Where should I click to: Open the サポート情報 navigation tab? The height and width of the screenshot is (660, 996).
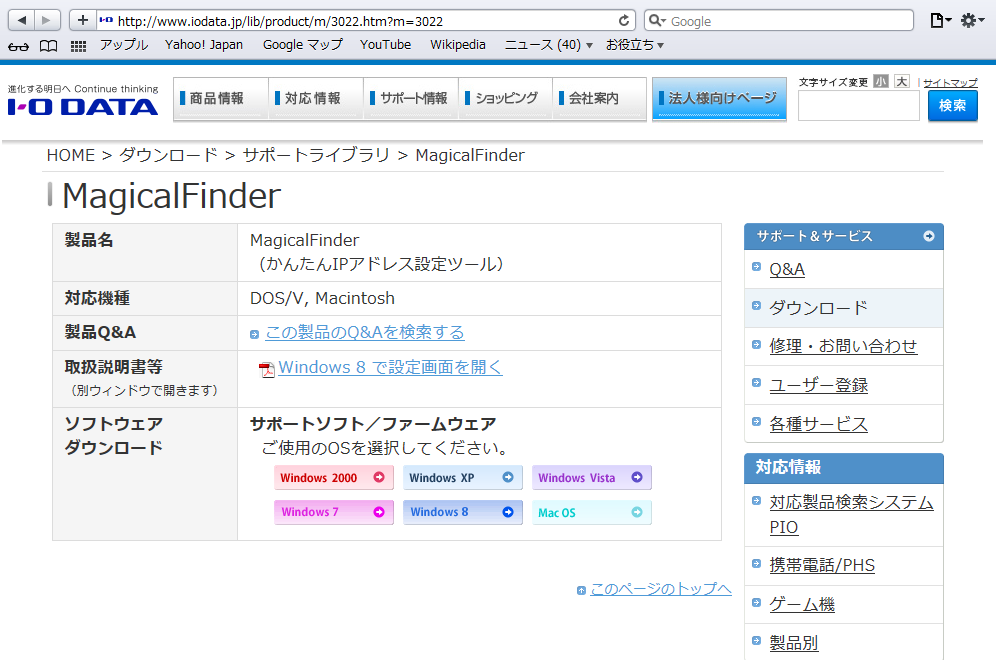tap(410, 98)
